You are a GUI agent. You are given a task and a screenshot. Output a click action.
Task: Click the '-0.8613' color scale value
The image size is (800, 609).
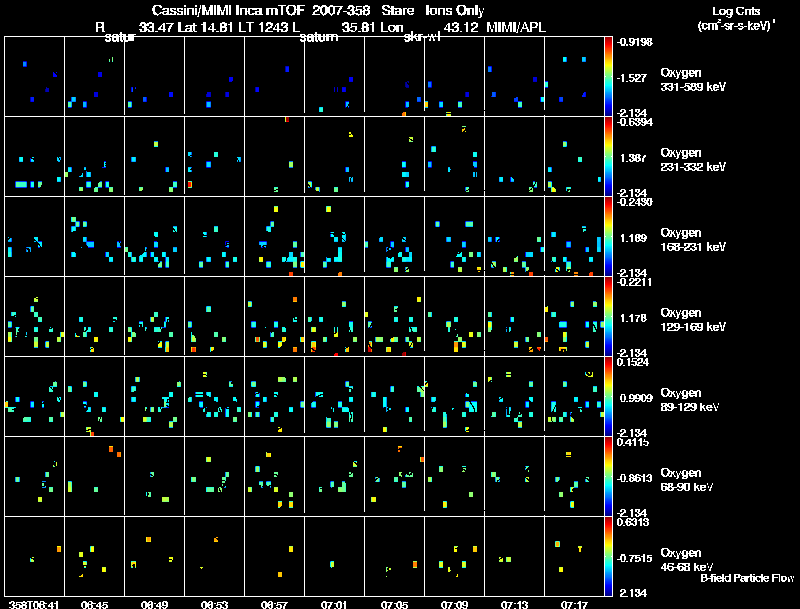634,478
